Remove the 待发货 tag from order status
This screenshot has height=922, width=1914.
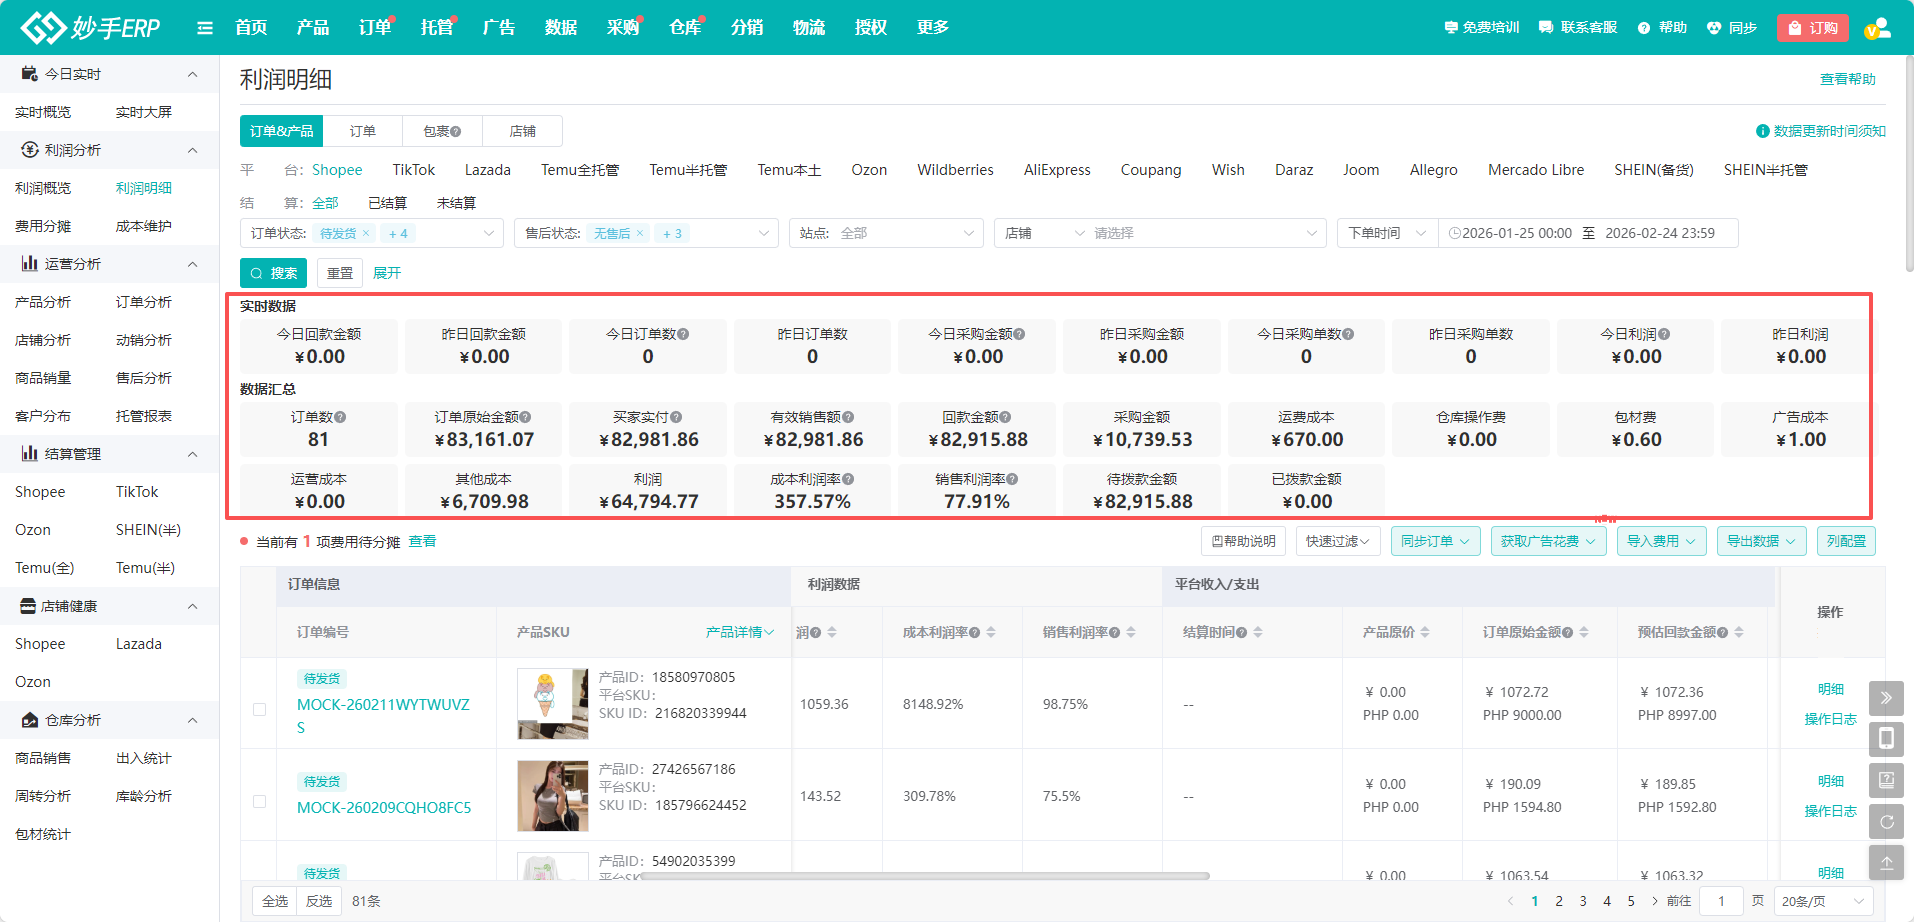pos(366,234)
